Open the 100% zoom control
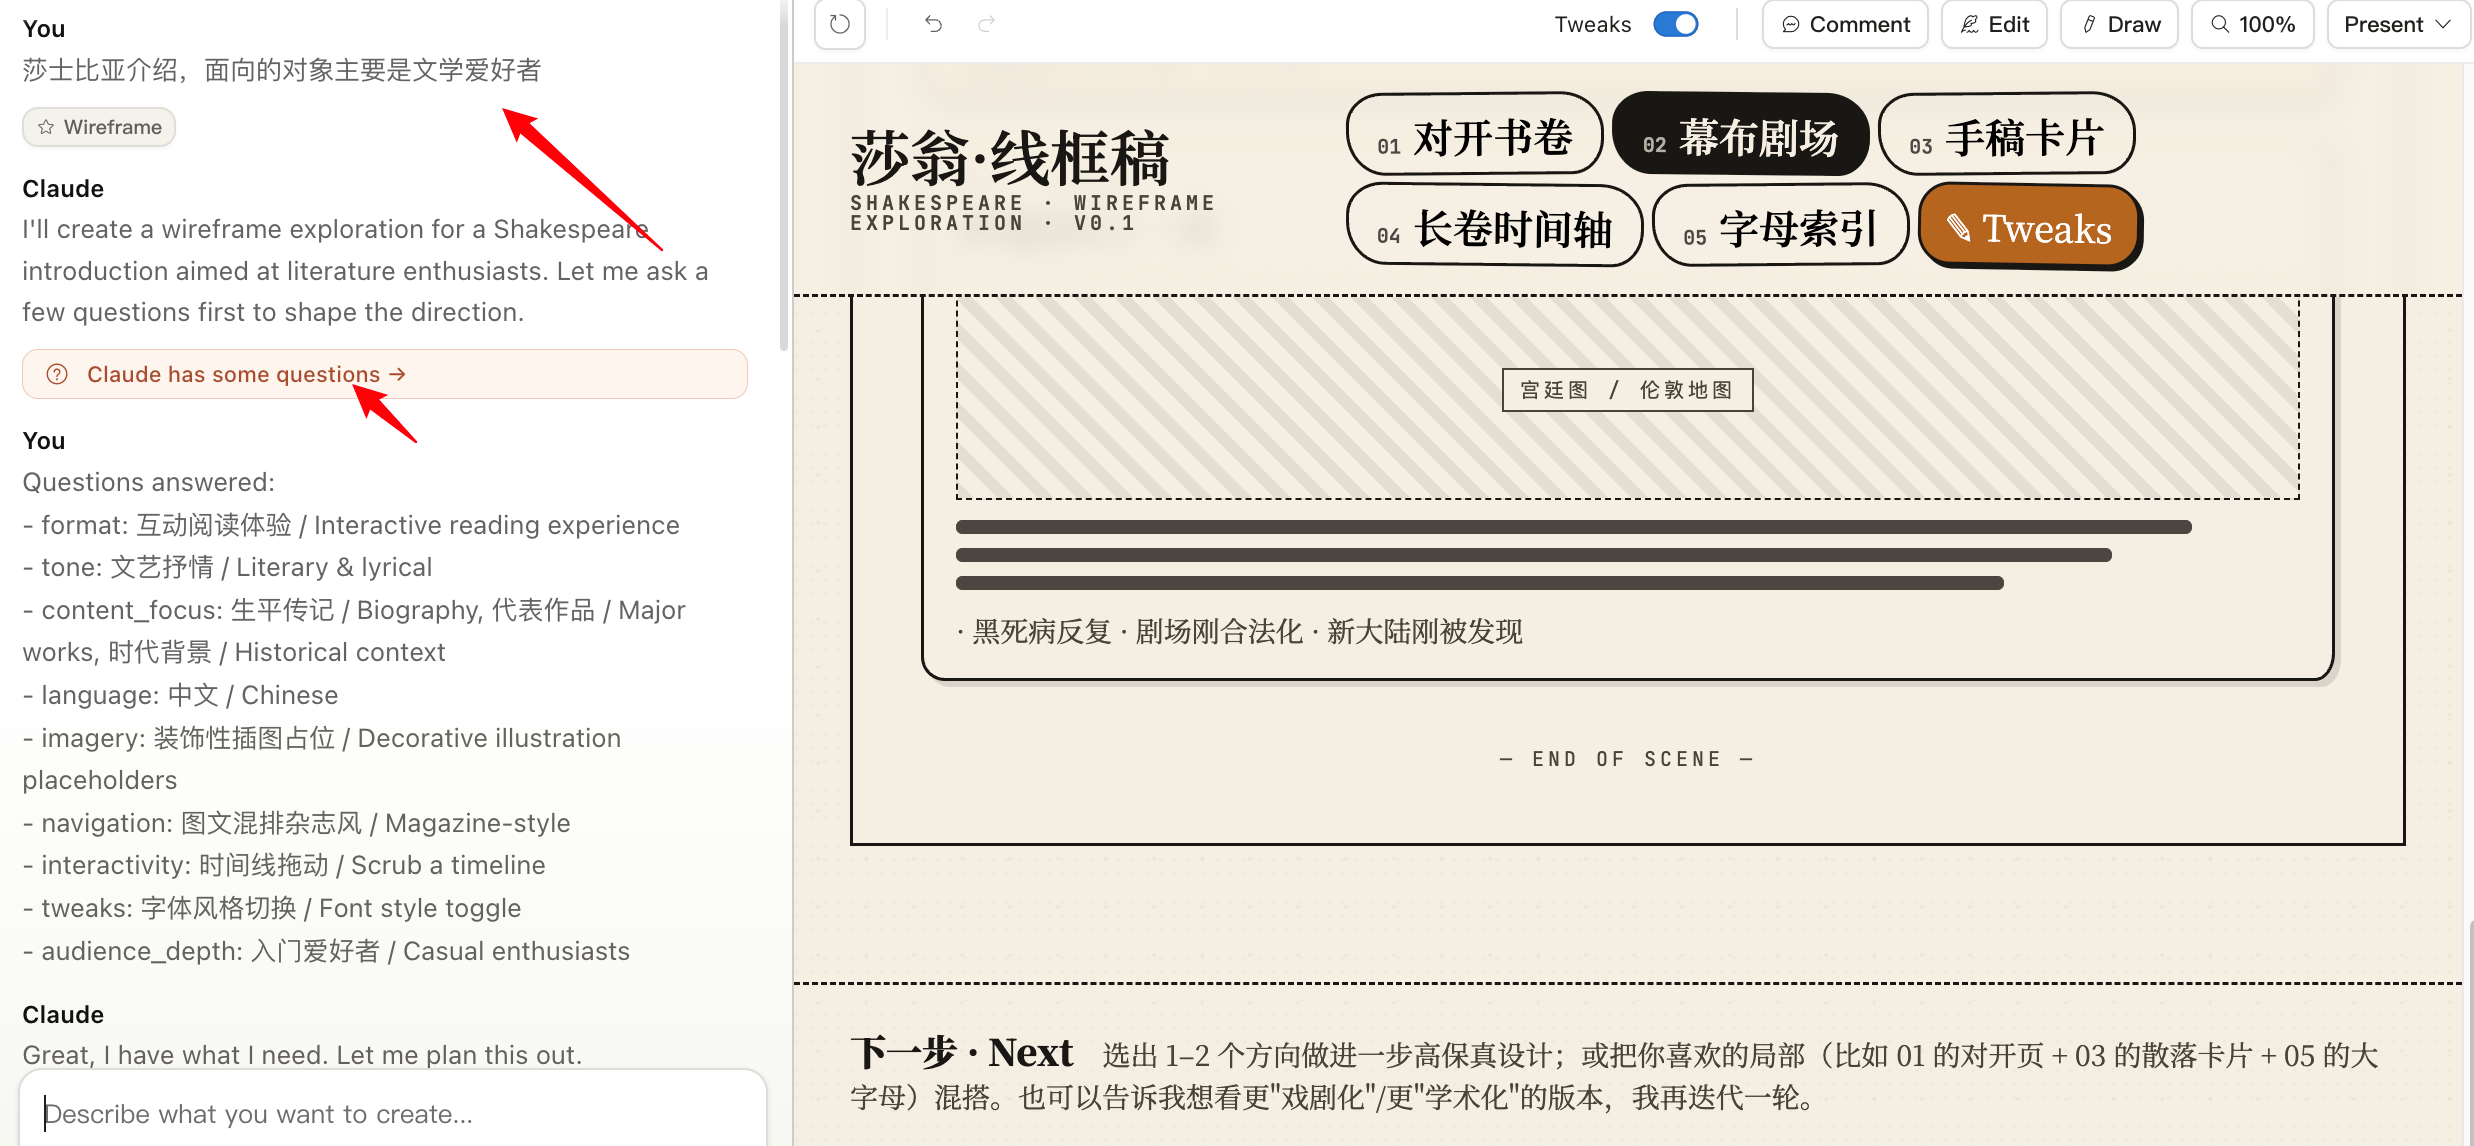The image size is (2474, 1146). click(2252, 24)
